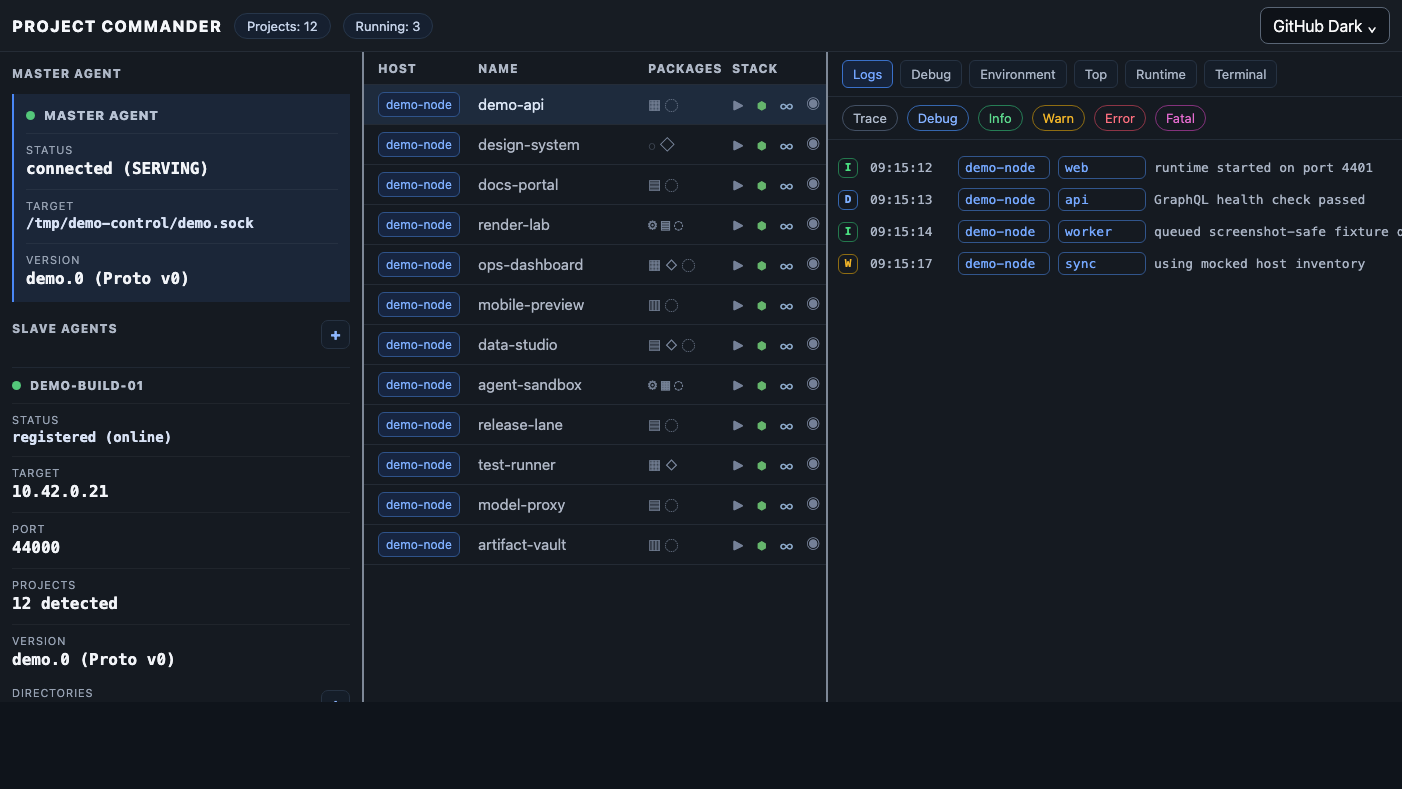The height and width of the screenshot is (789, 1402).
Task: Toggle the Warn log level filter
Action: (1058, 118)
